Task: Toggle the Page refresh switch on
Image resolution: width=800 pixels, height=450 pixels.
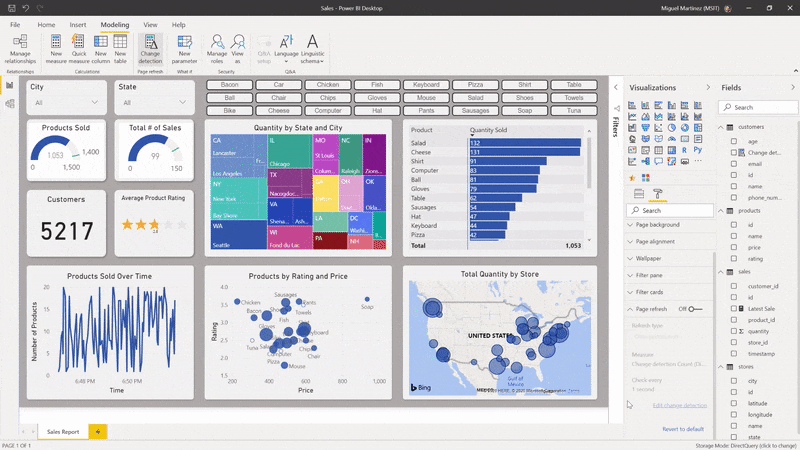Action: [x=695, y=310]
